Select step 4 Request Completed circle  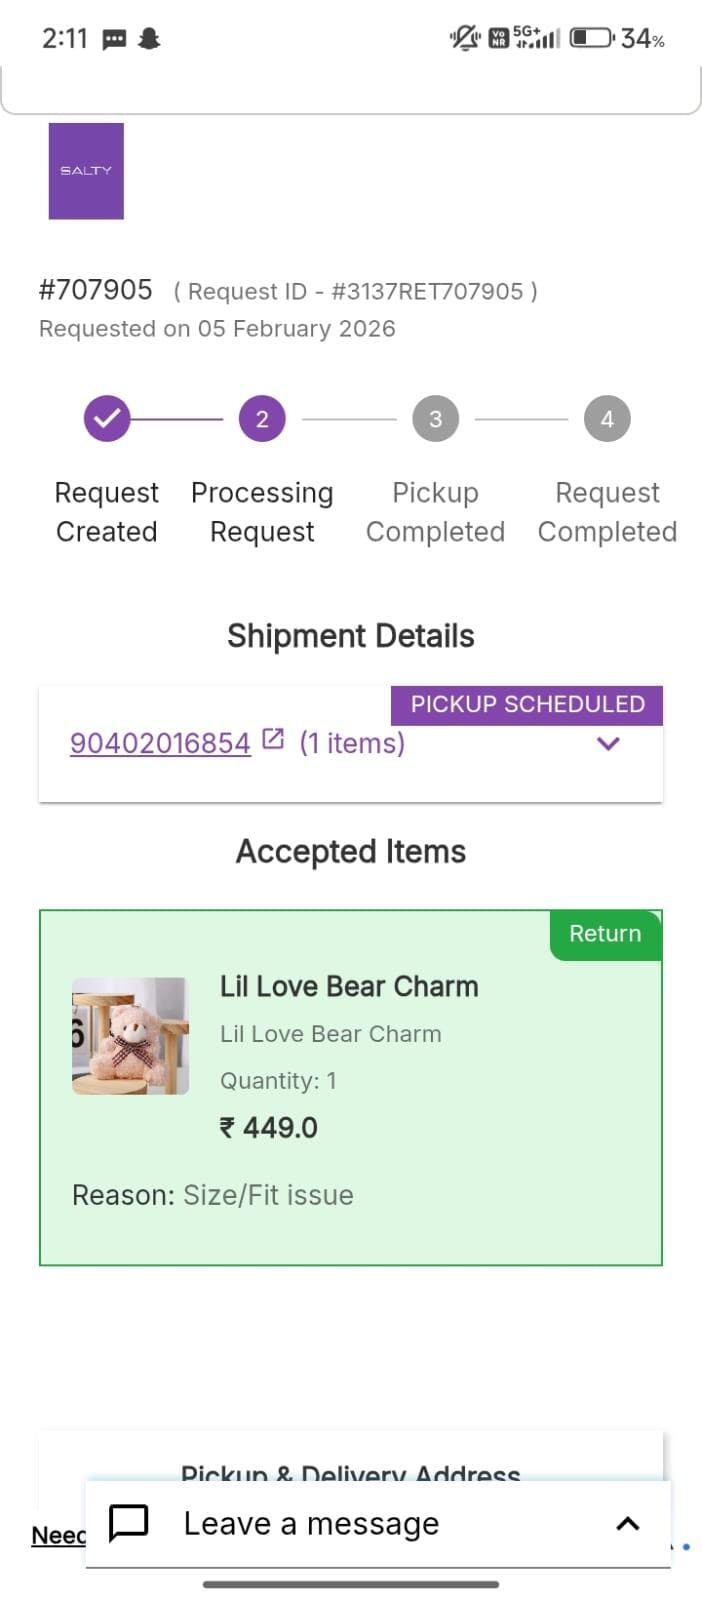point(607,418)
